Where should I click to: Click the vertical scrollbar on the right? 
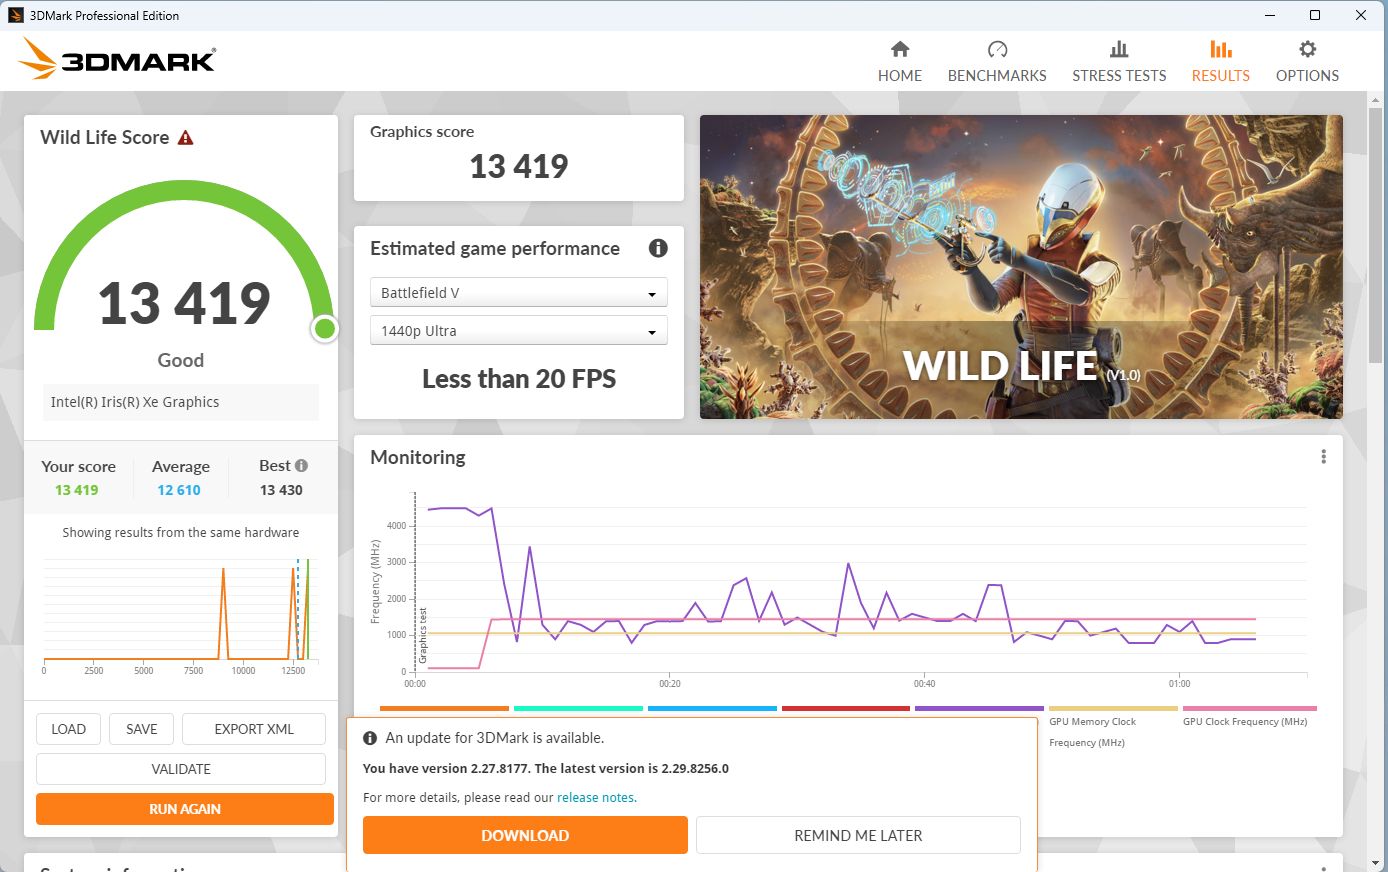coord(1379,480)
